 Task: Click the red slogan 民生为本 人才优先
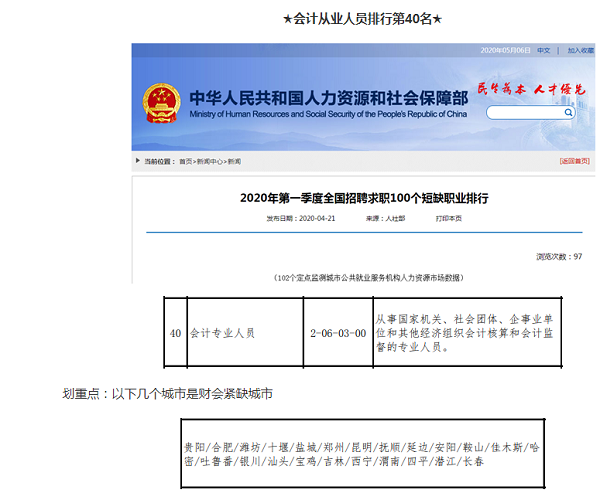coord(532,89)
